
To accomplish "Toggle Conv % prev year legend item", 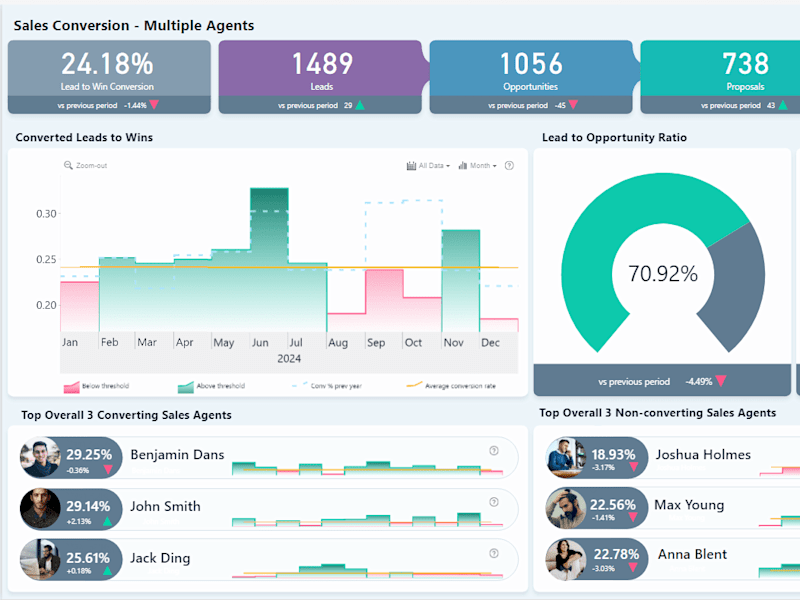I will pos(327,386).
